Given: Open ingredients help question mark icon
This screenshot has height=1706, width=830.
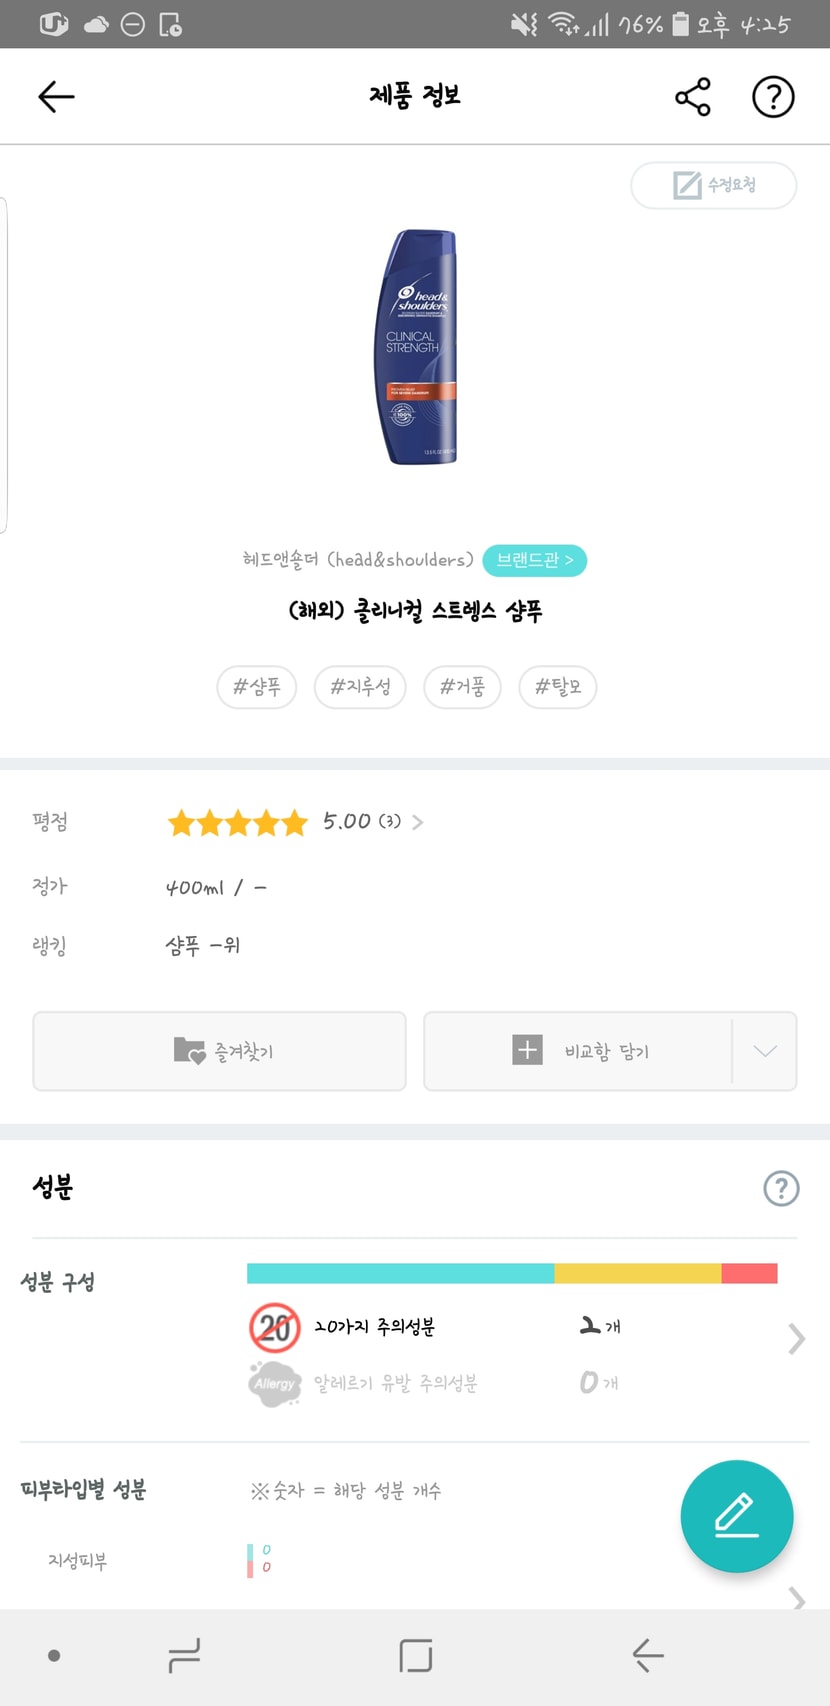Looking at the screenshot, I should click(781, 1188).
